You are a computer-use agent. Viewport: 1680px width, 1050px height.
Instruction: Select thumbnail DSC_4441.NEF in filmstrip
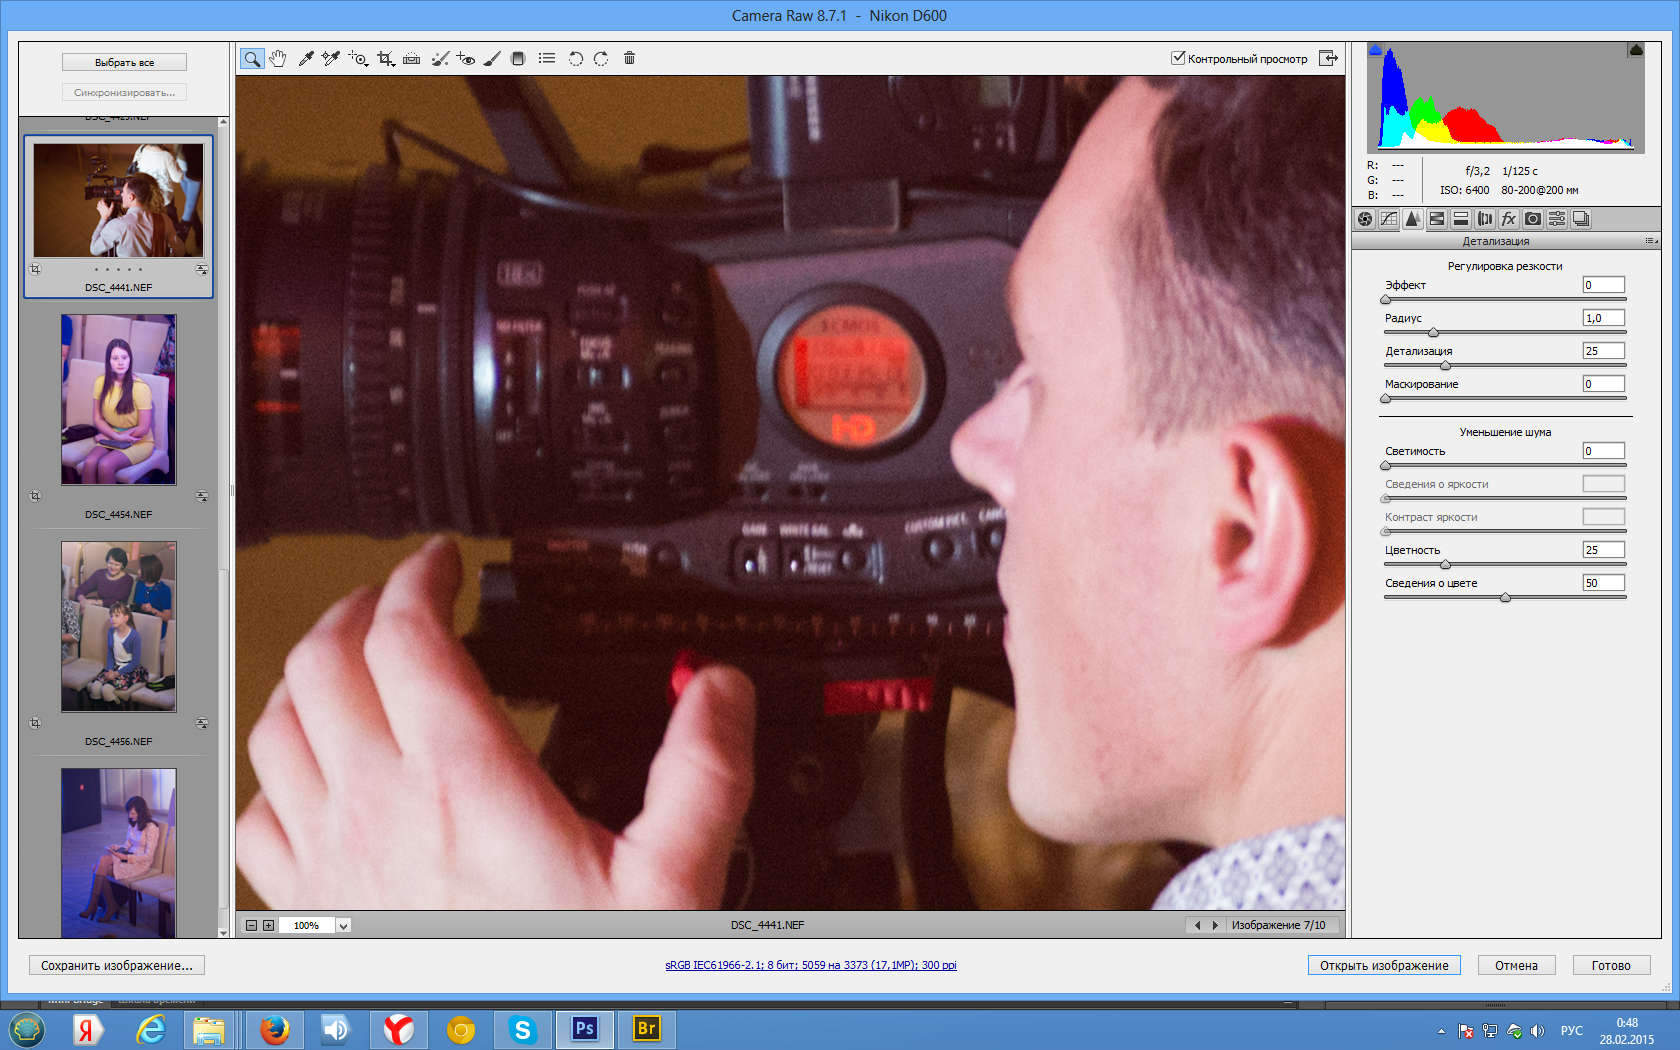(x=118, y=200)
